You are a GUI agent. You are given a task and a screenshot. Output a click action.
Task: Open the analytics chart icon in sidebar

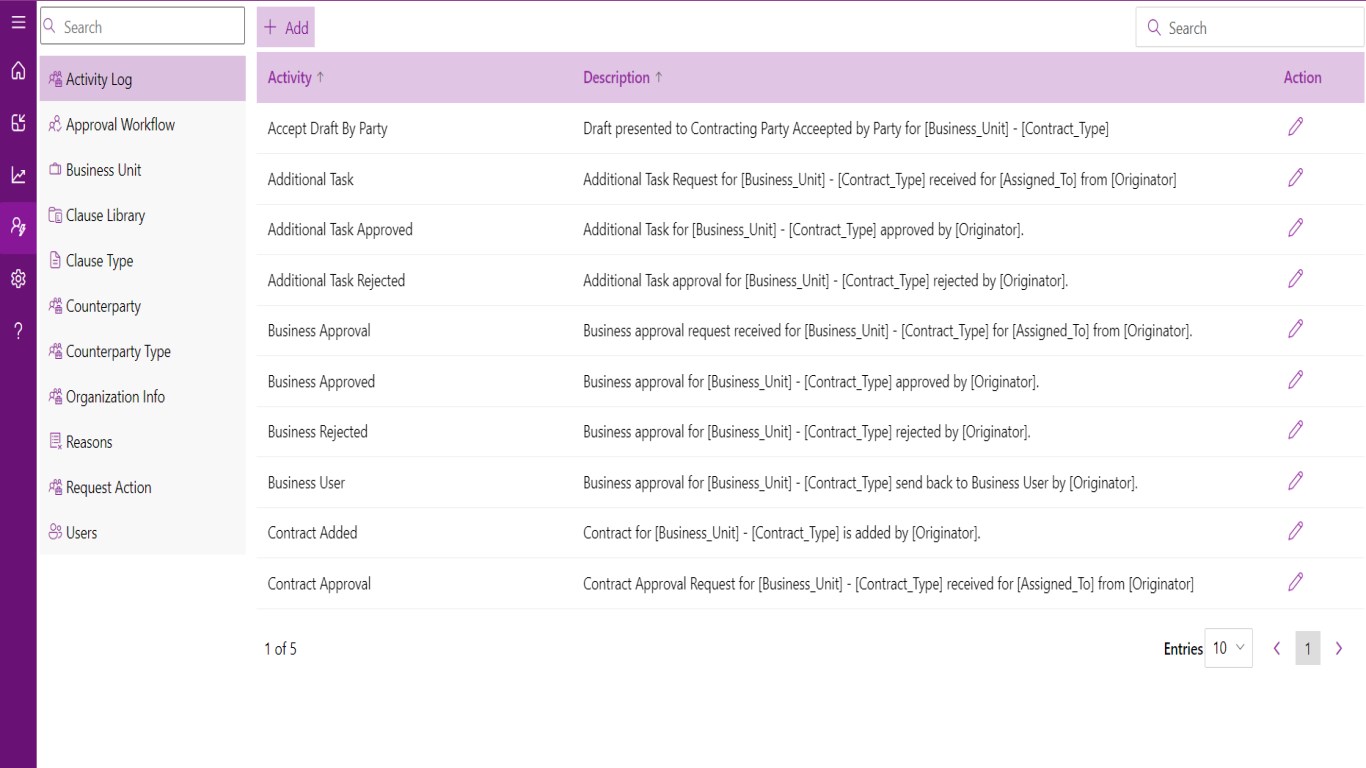18,175
